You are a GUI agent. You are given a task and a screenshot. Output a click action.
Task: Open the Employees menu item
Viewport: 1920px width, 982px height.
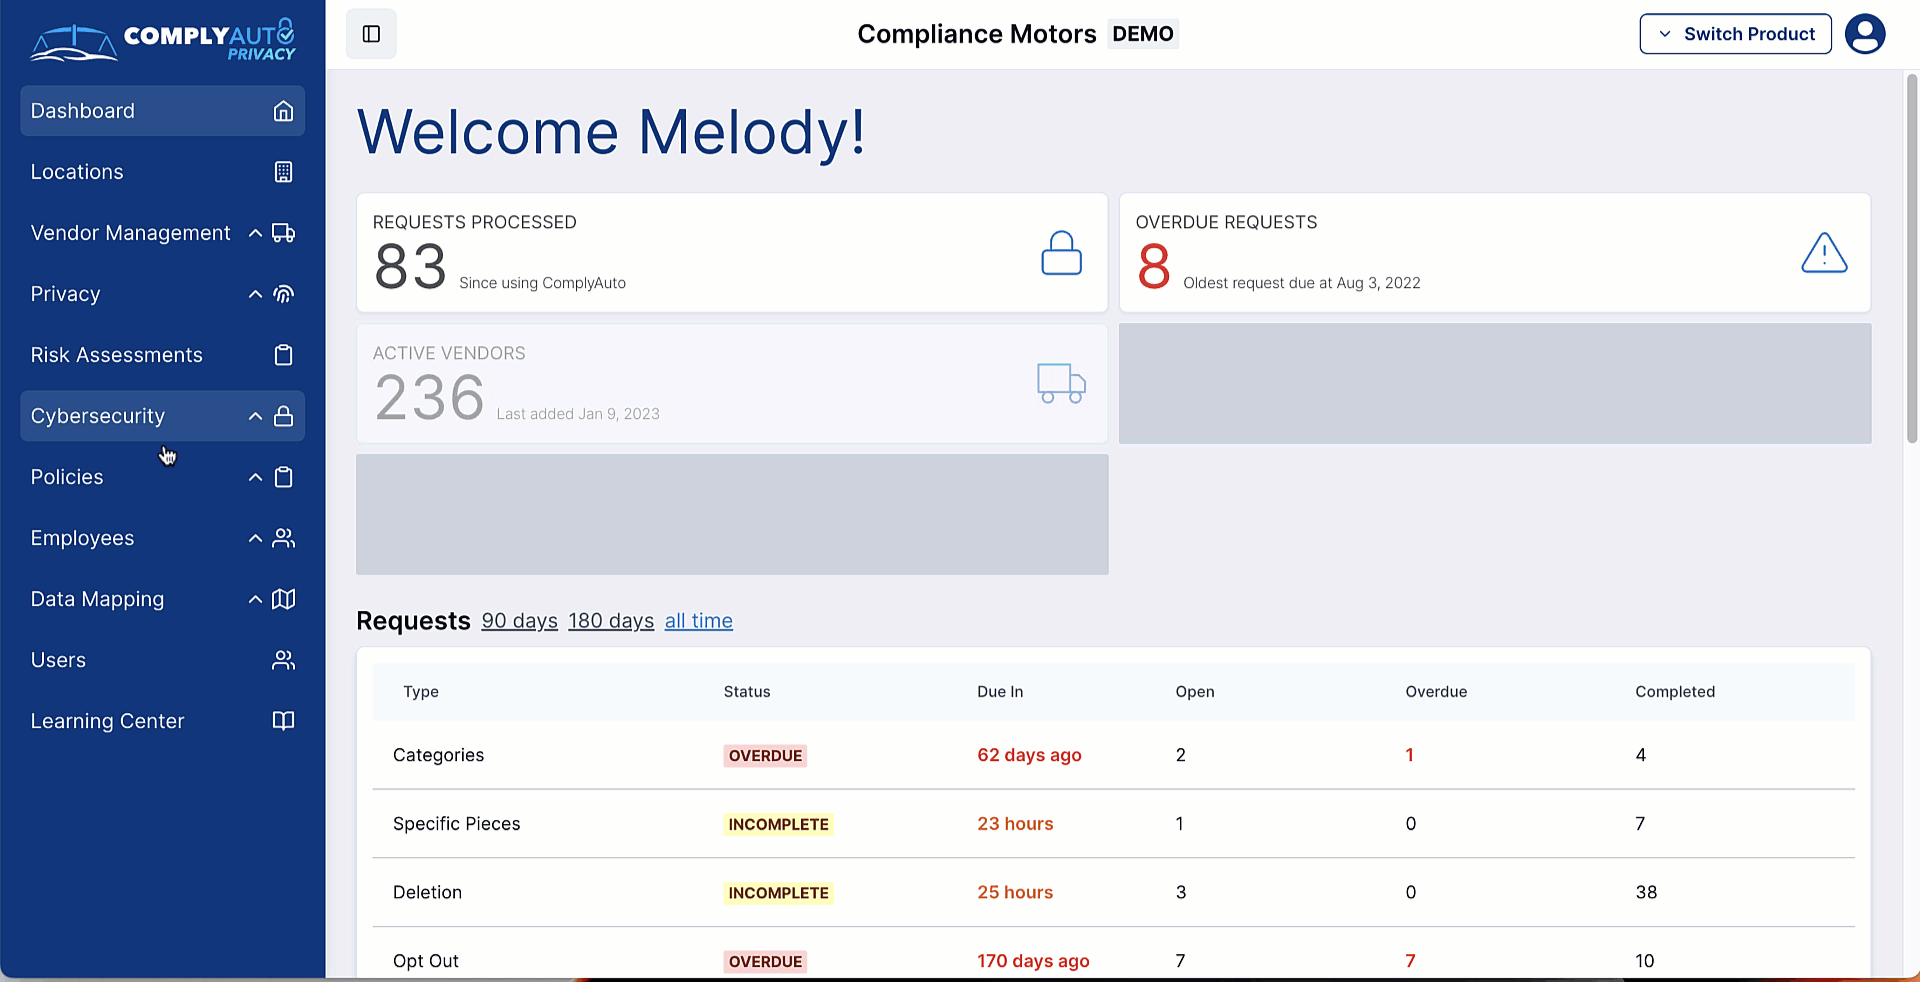pyautogui.click(x=82, y=538)
